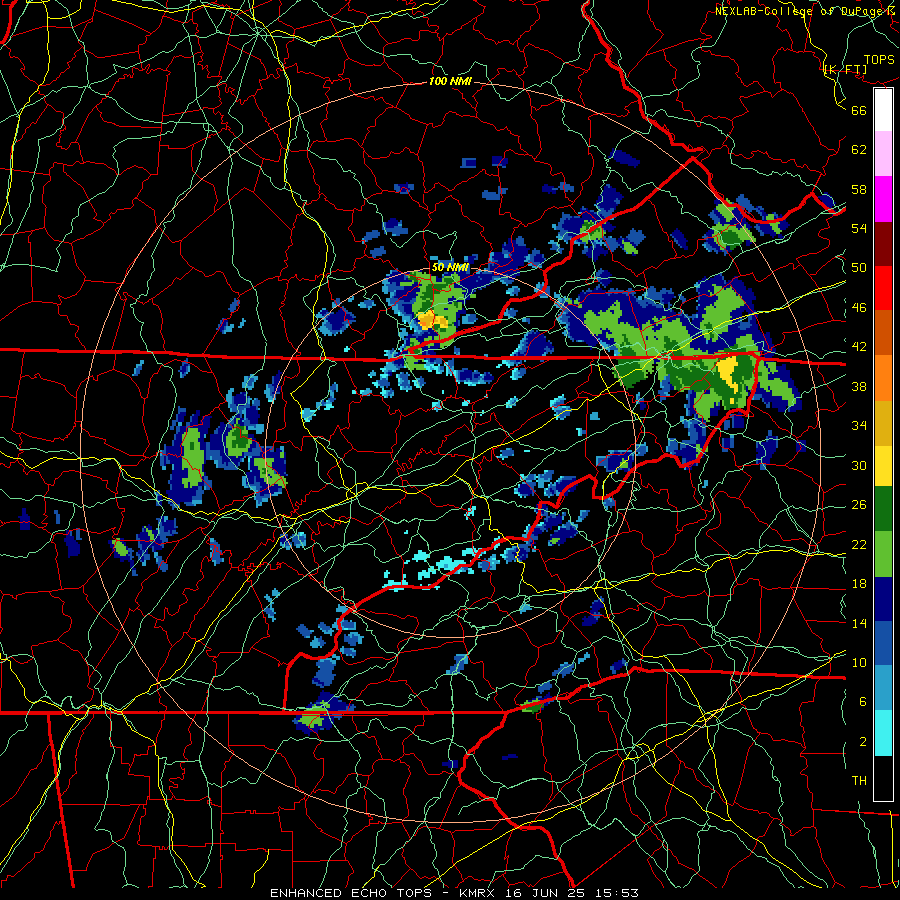
Task: Click the white swatch in the tops legend
Action: (883, 110)
